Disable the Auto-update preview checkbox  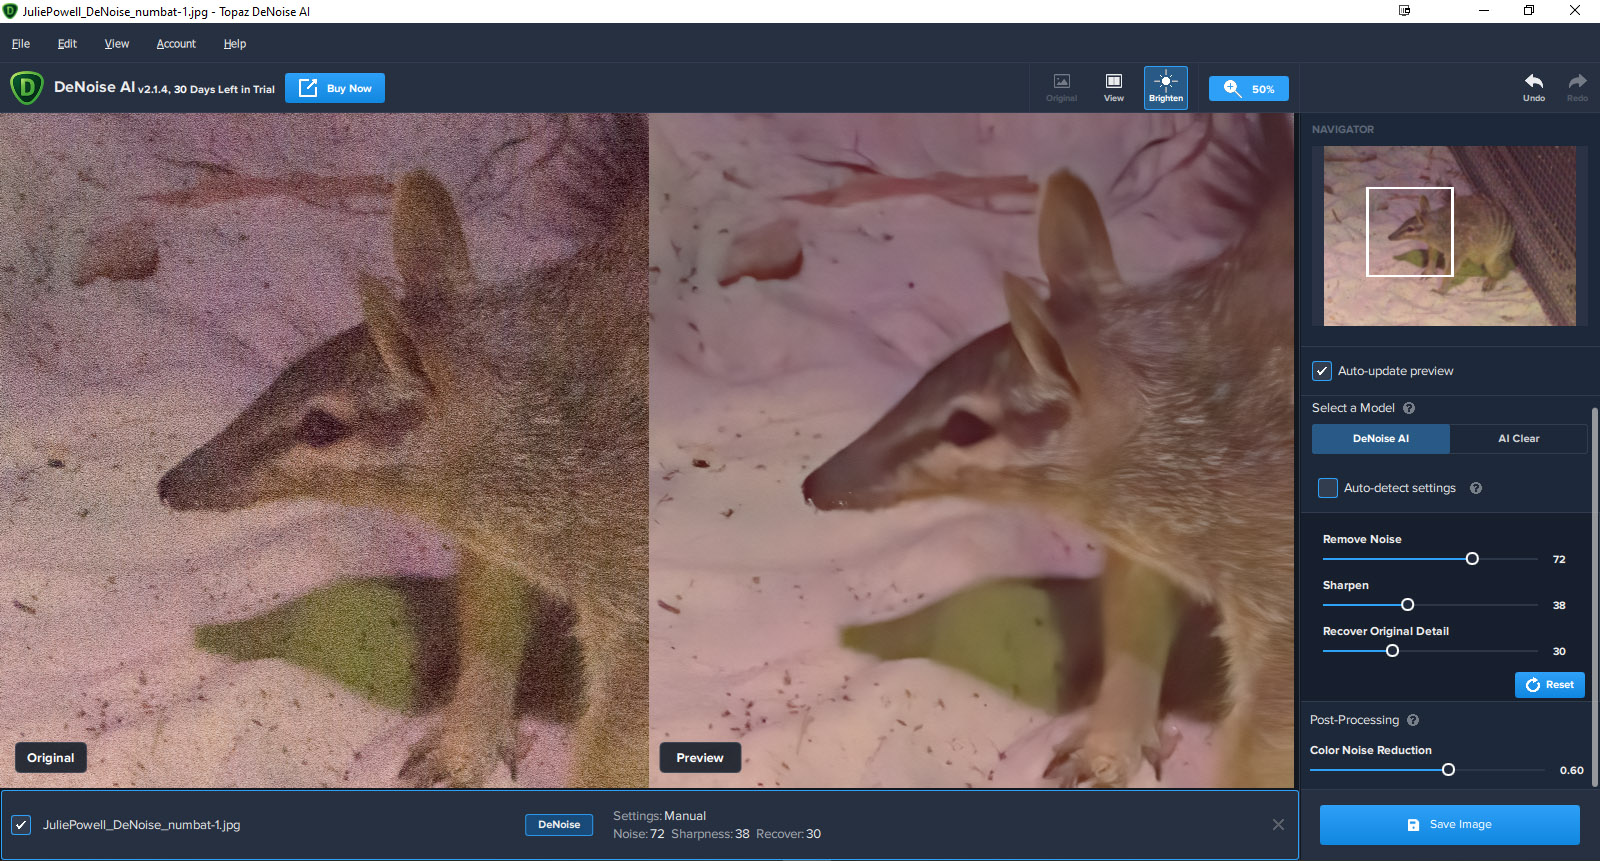click(1322, 371)
